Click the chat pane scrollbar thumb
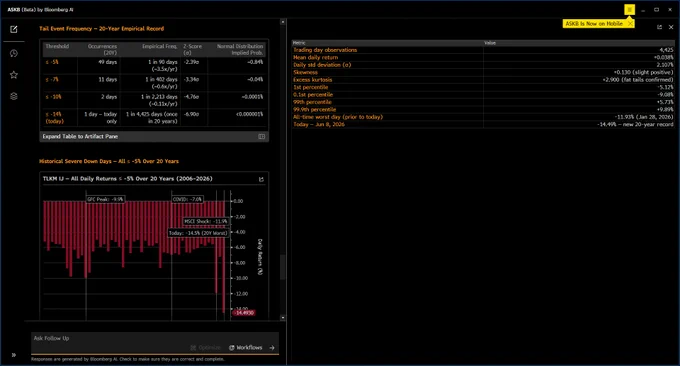Image resolution: width=680 pixels, height=366 pixels. tap(283, 267)
